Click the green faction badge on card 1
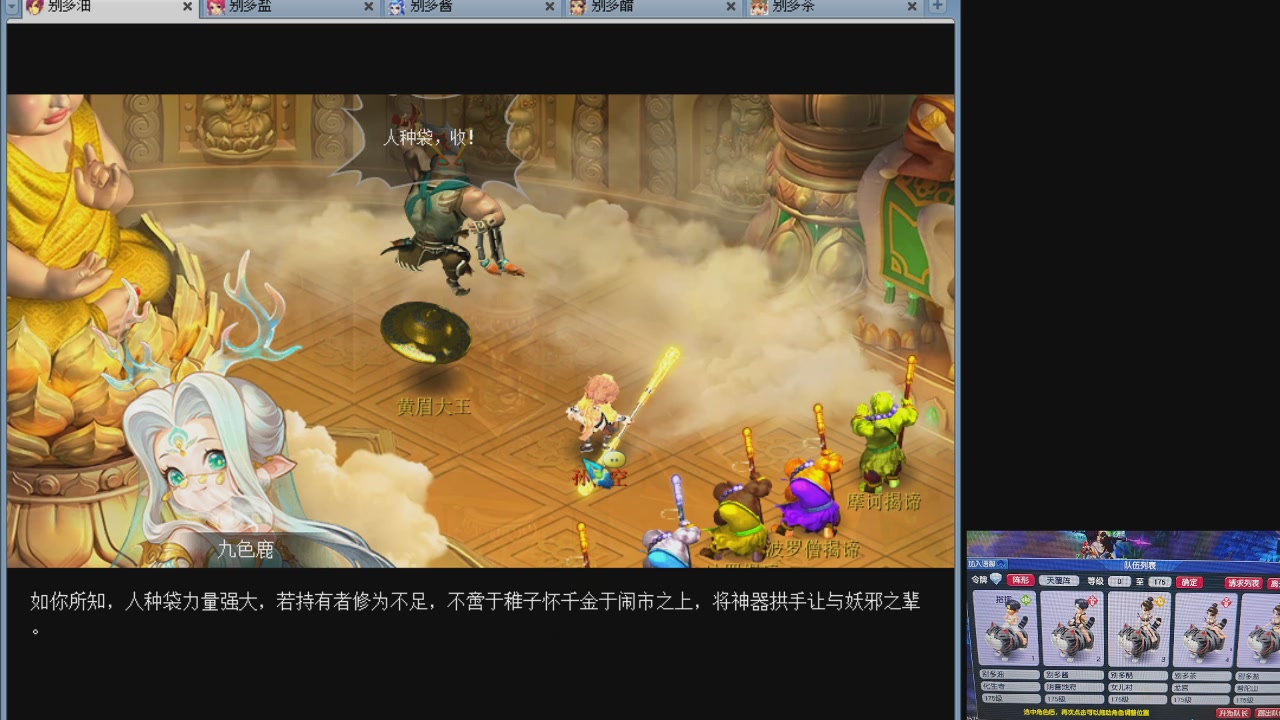The height and width of the screenshot is (720, 1280). 1026,600
